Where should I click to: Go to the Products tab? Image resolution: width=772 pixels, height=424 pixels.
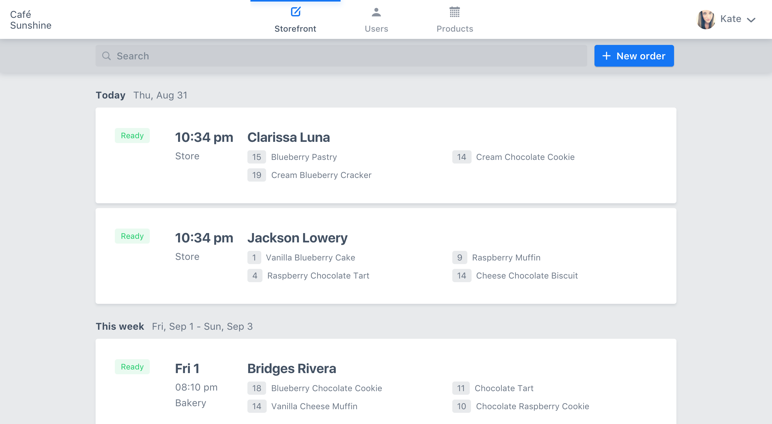(455, 28)
